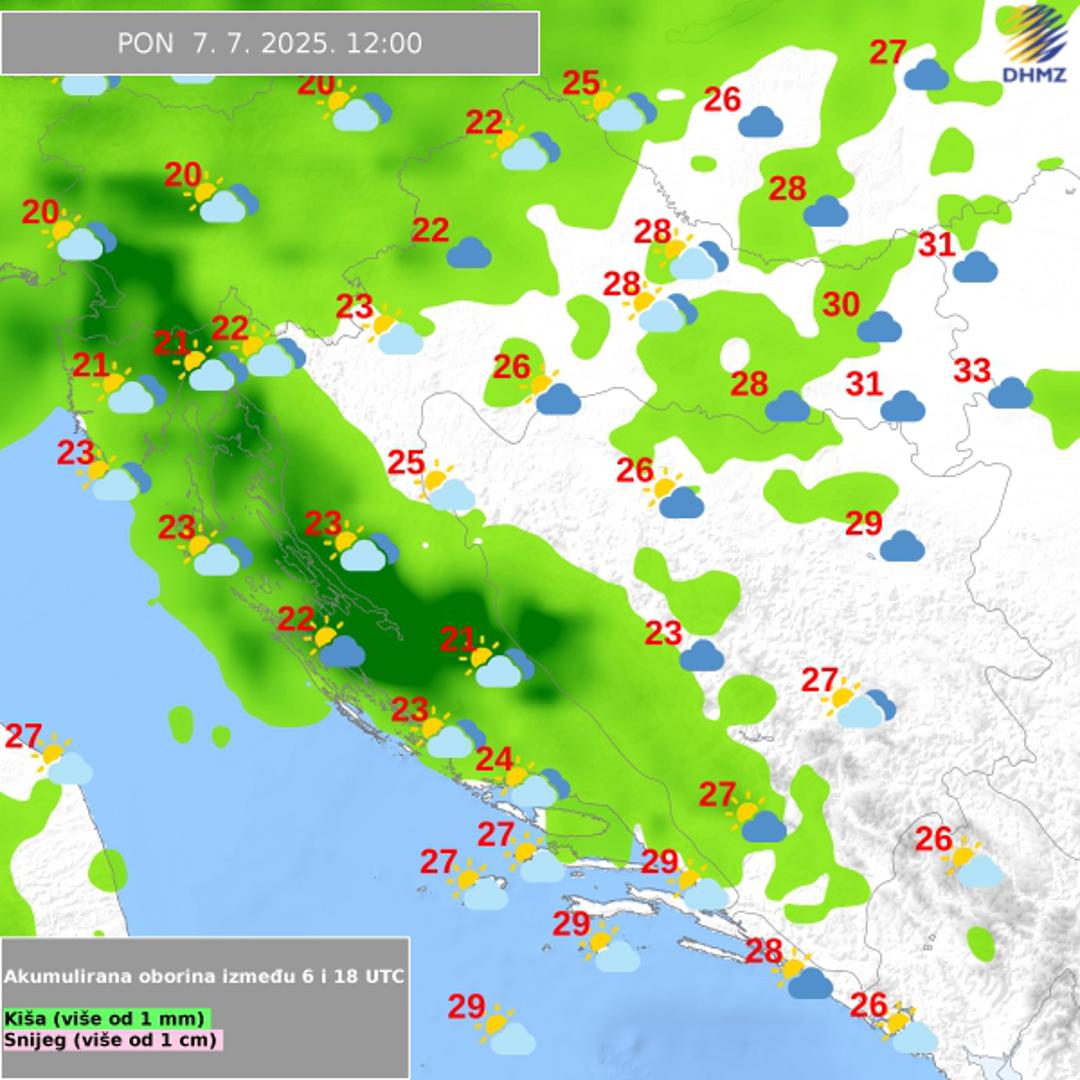Click the topmost 27 cloud icon

[926, 75]
